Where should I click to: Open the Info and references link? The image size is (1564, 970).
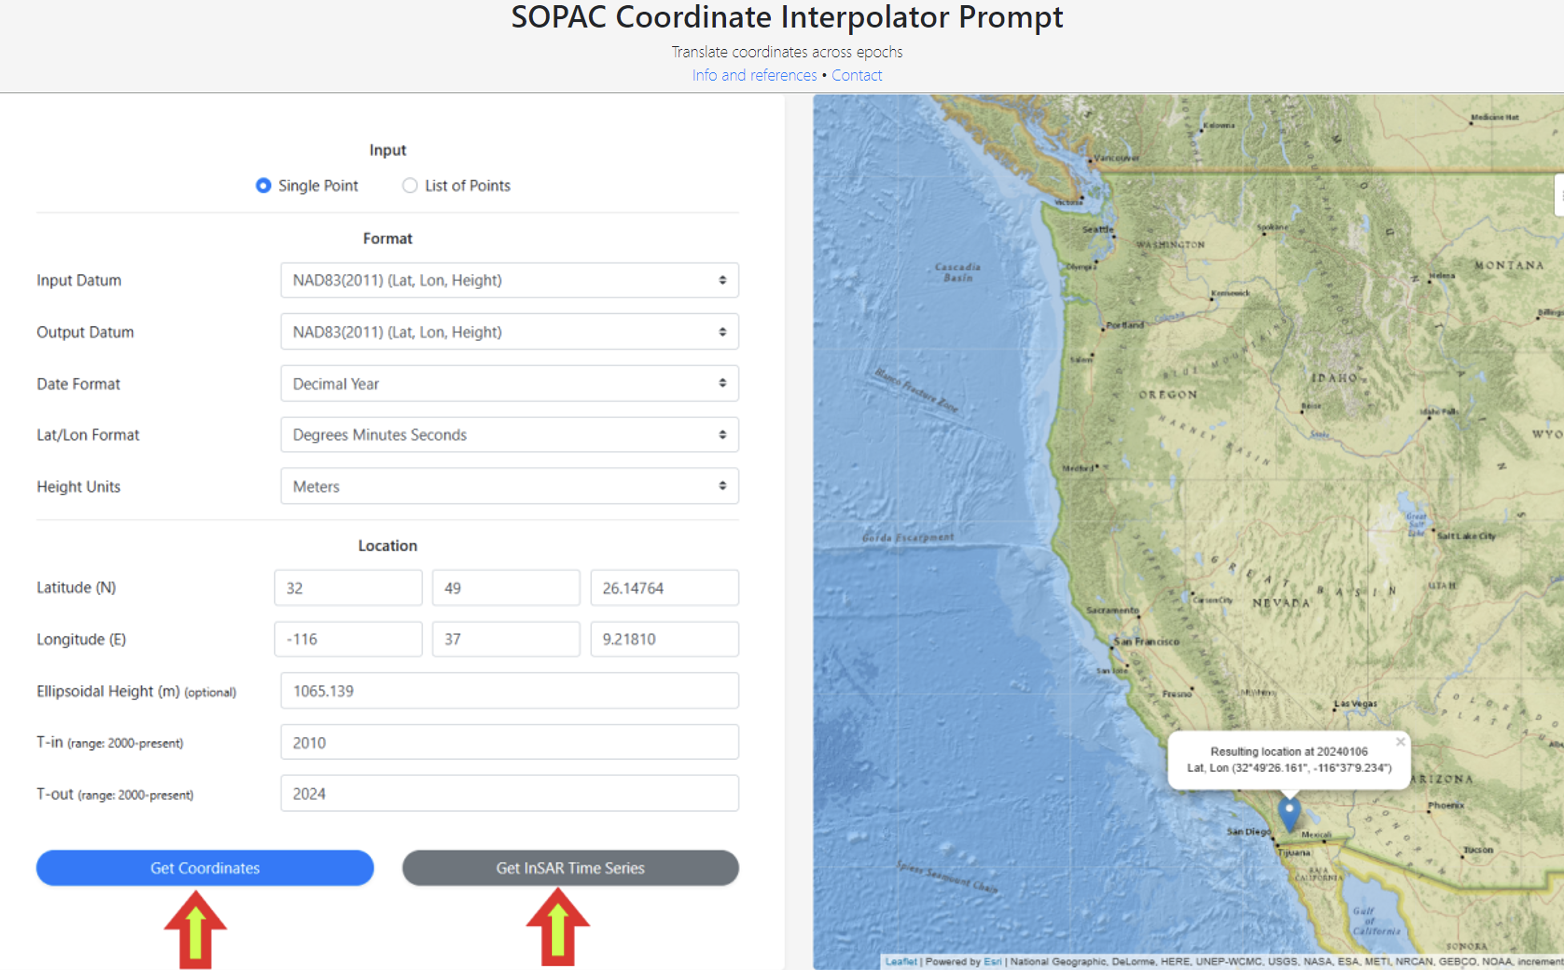point(754,75)
